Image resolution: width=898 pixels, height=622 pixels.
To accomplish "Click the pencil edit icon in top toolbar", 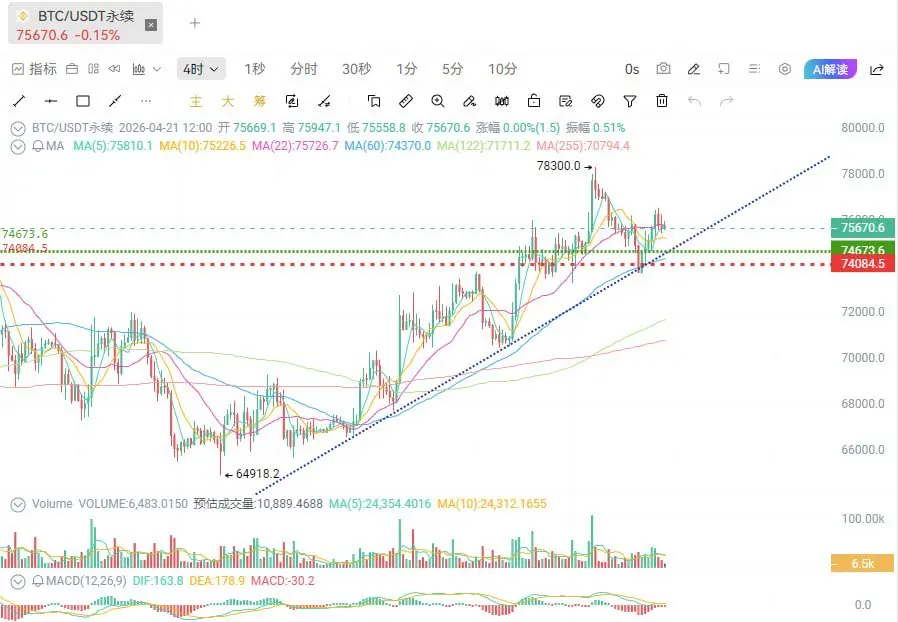I will 694,69.
